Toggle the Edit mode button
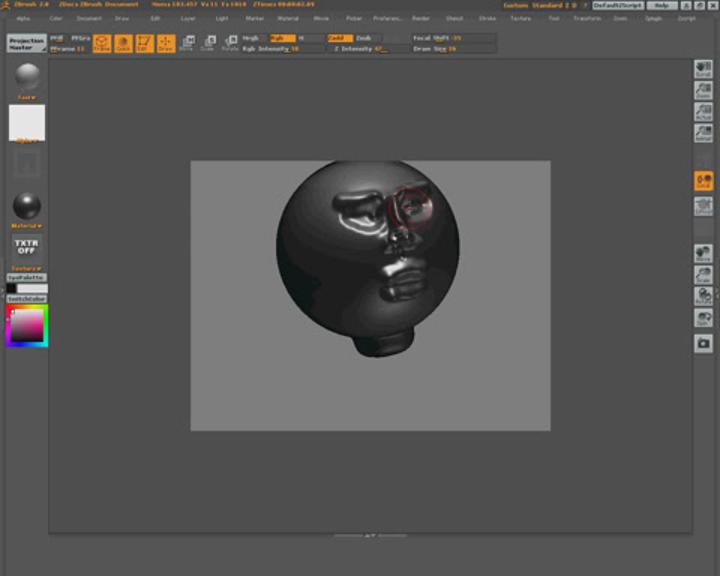Viewport: 720px width, 576px height. 145,44
